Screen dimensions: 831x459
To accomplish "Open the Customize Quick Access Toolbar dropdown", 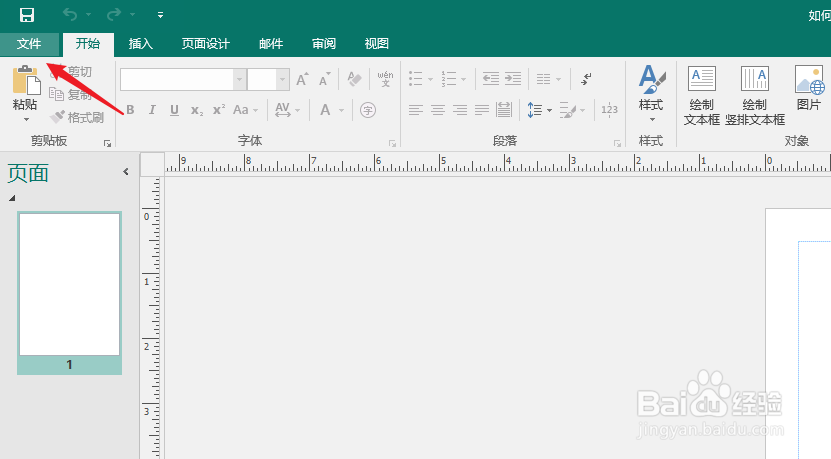I will (160, 15).
